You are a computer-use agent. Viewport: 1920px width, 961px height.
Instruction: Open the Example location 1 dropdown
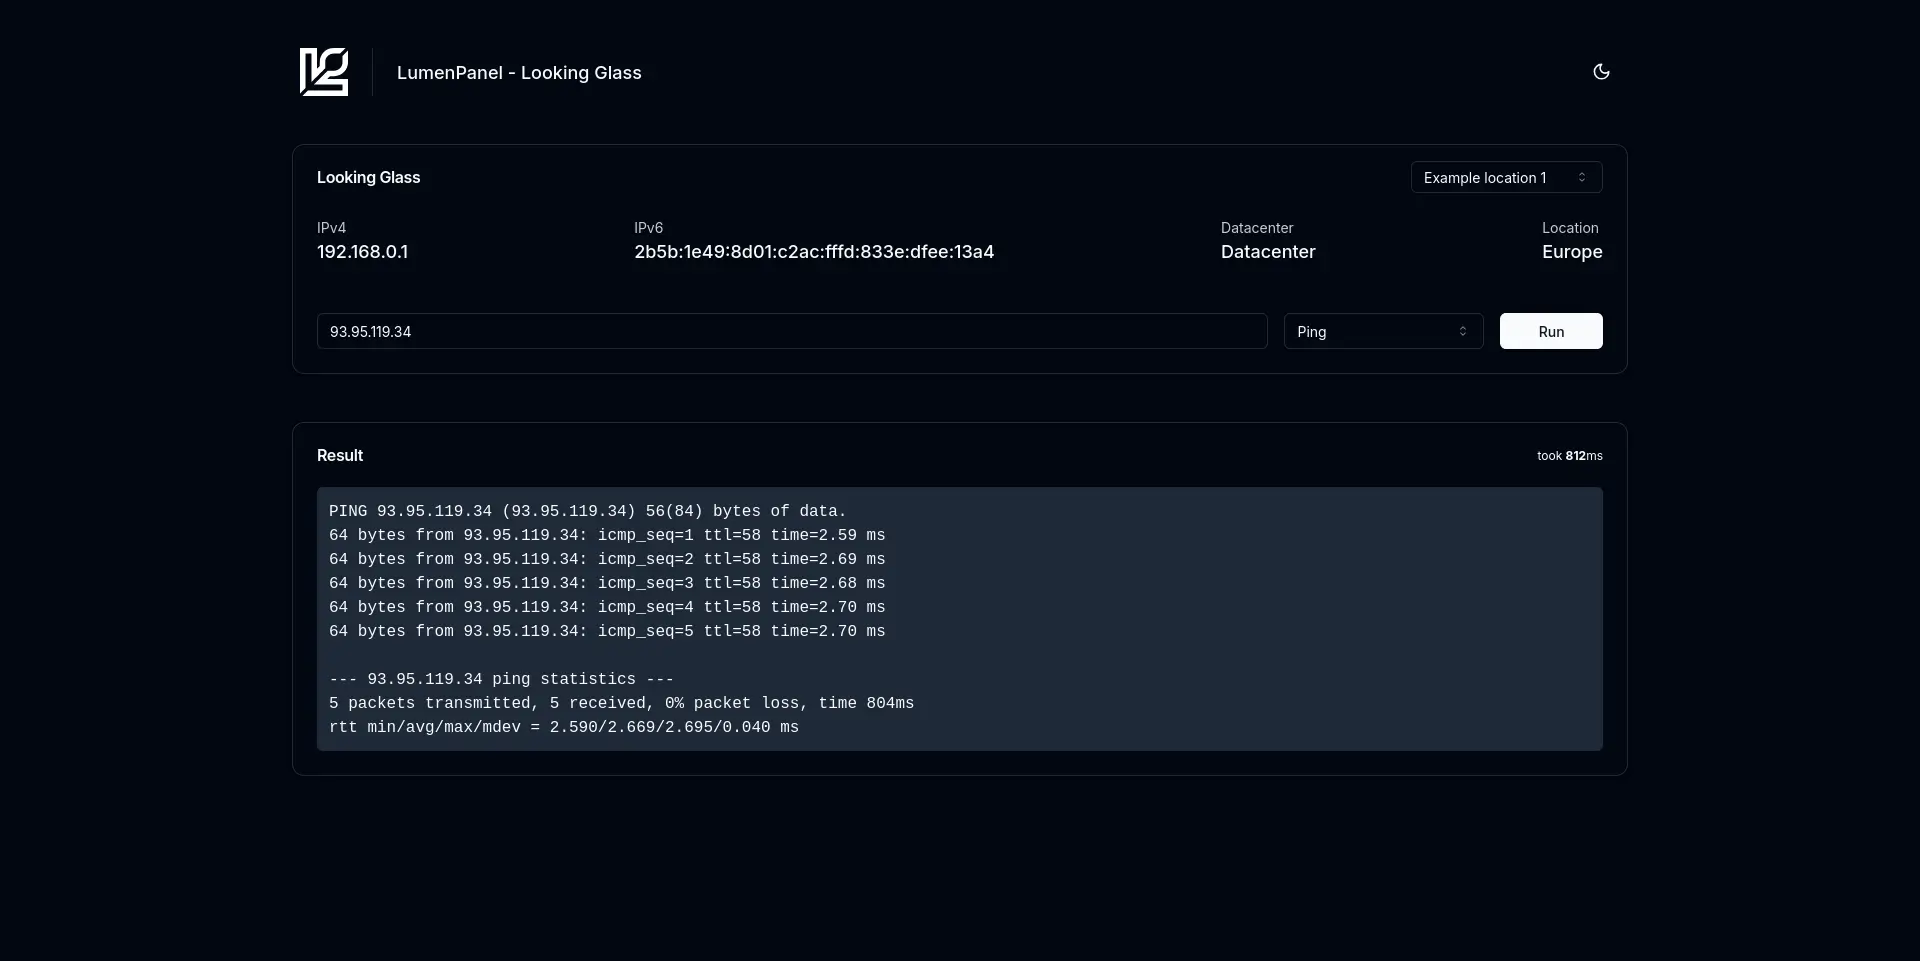pos(1495,178)
